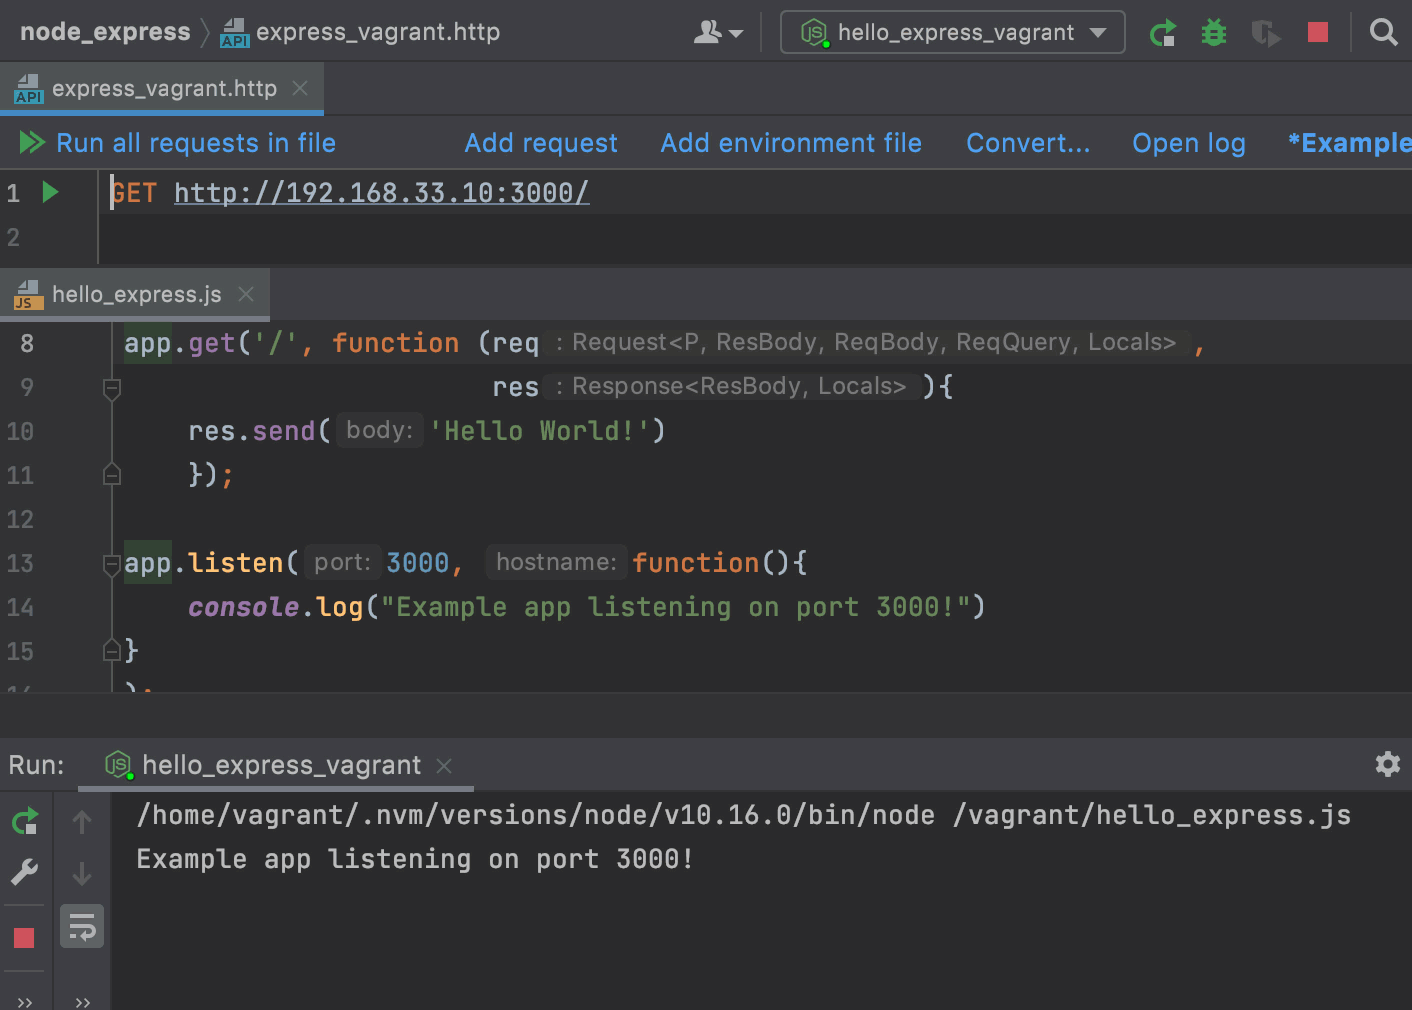1412x1010 pixels.
Task: Switch to the hello_express.js tab
Action: pyautogui.click(x=135, y=293)
